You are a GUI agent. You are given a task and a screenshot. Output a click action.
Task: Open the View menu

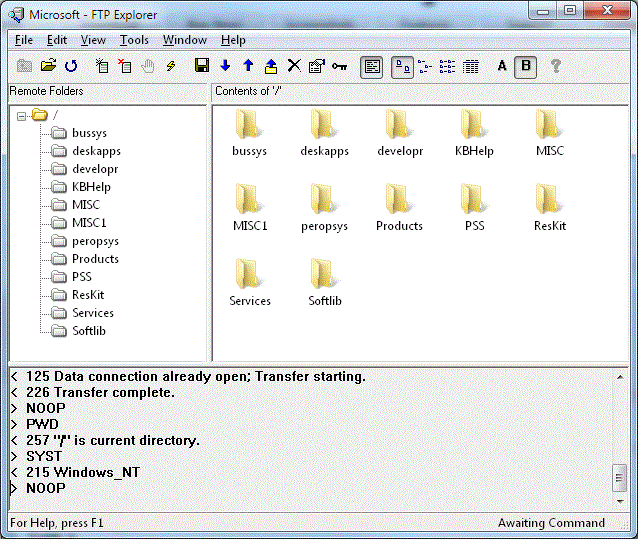93,40
